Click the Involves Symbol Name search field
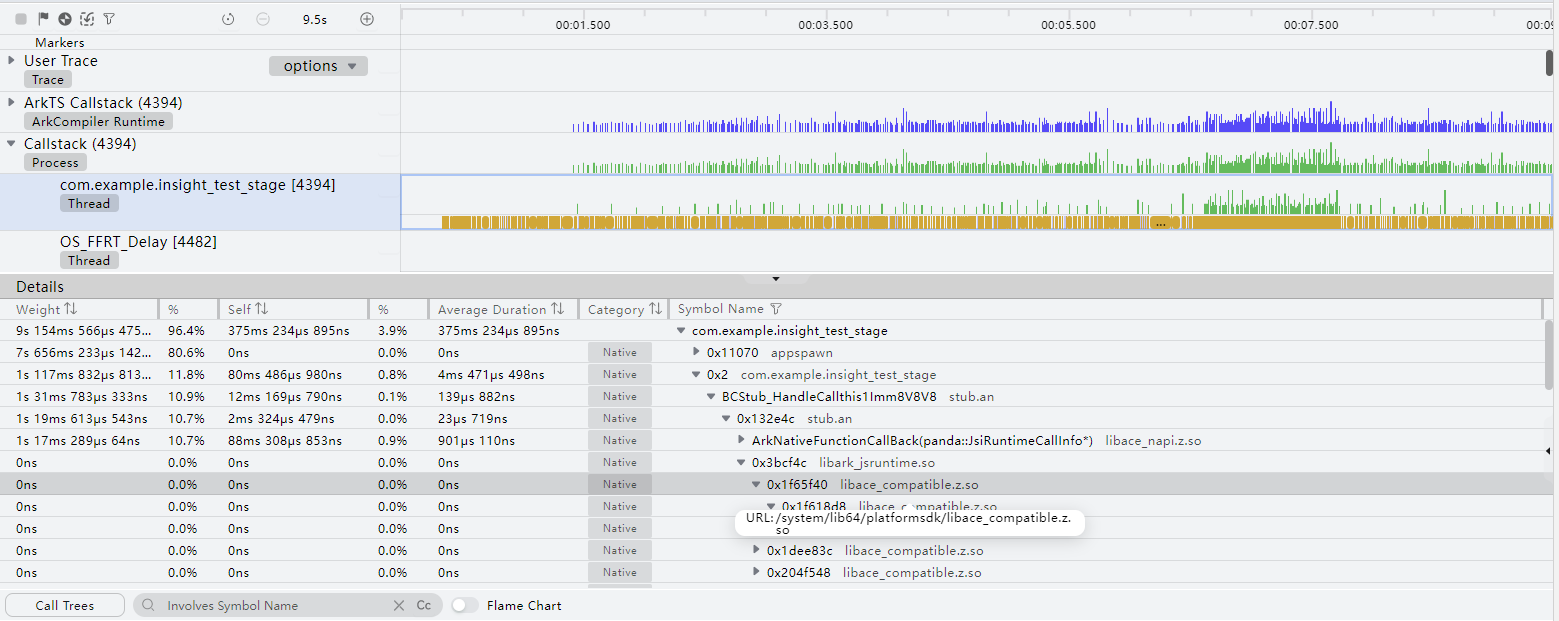 pos(270,605)
